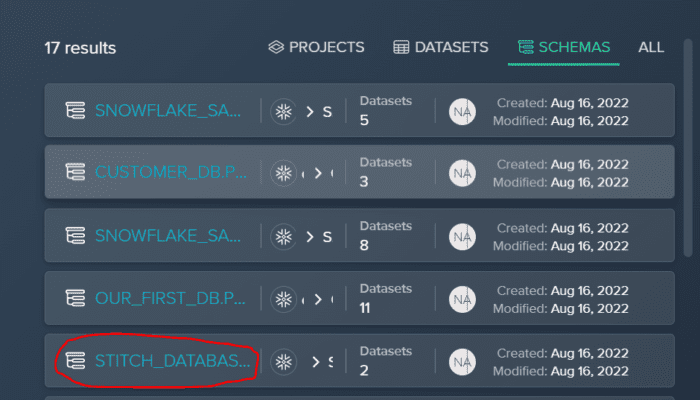This screenshot has height=400, width=700.
Task: Click the Datasets count 11 for OUR_FIRST_DB.P...
Action: pos(365,308)
